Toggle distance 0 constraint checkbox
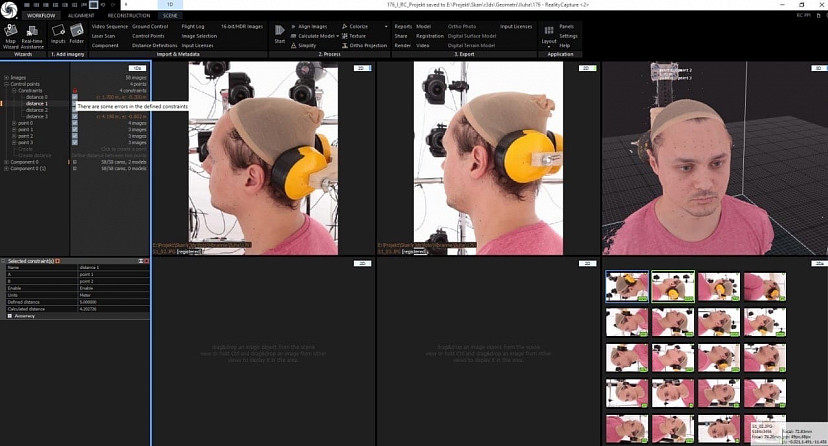This screenshot has height=446, width=828. (x=74, y=97)
